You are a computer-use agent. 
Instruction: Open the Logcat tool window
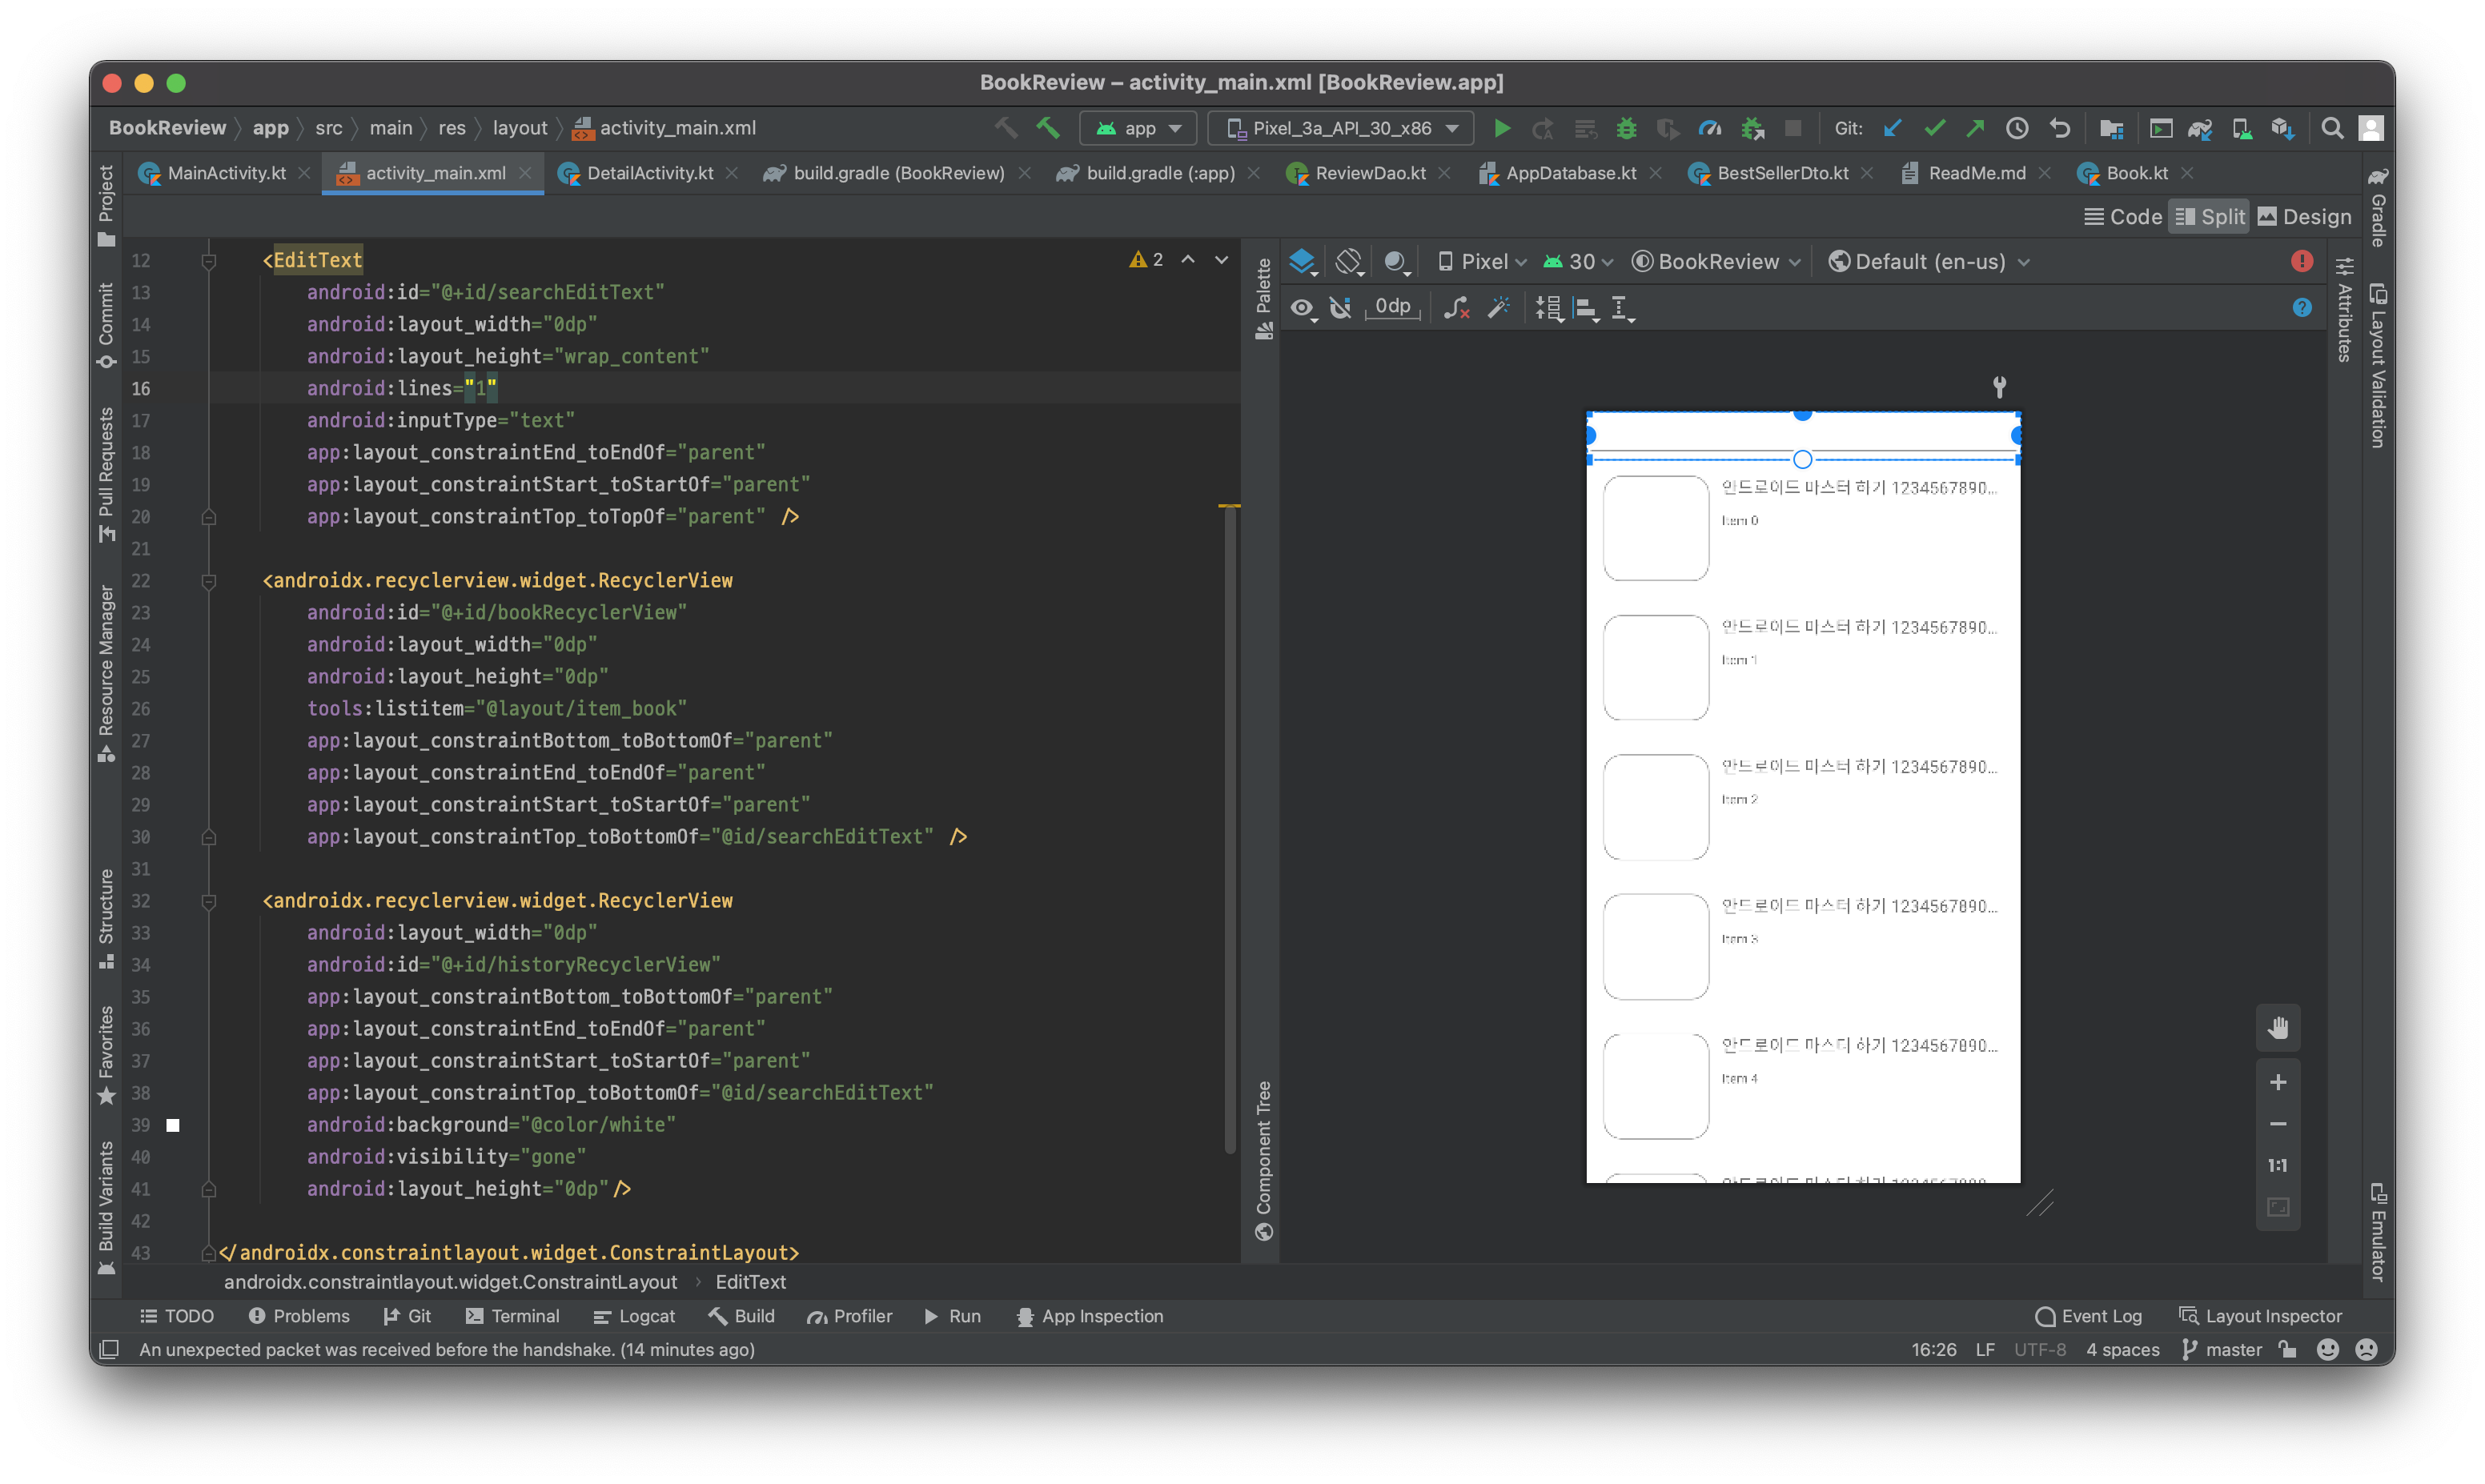(634, 1316)
